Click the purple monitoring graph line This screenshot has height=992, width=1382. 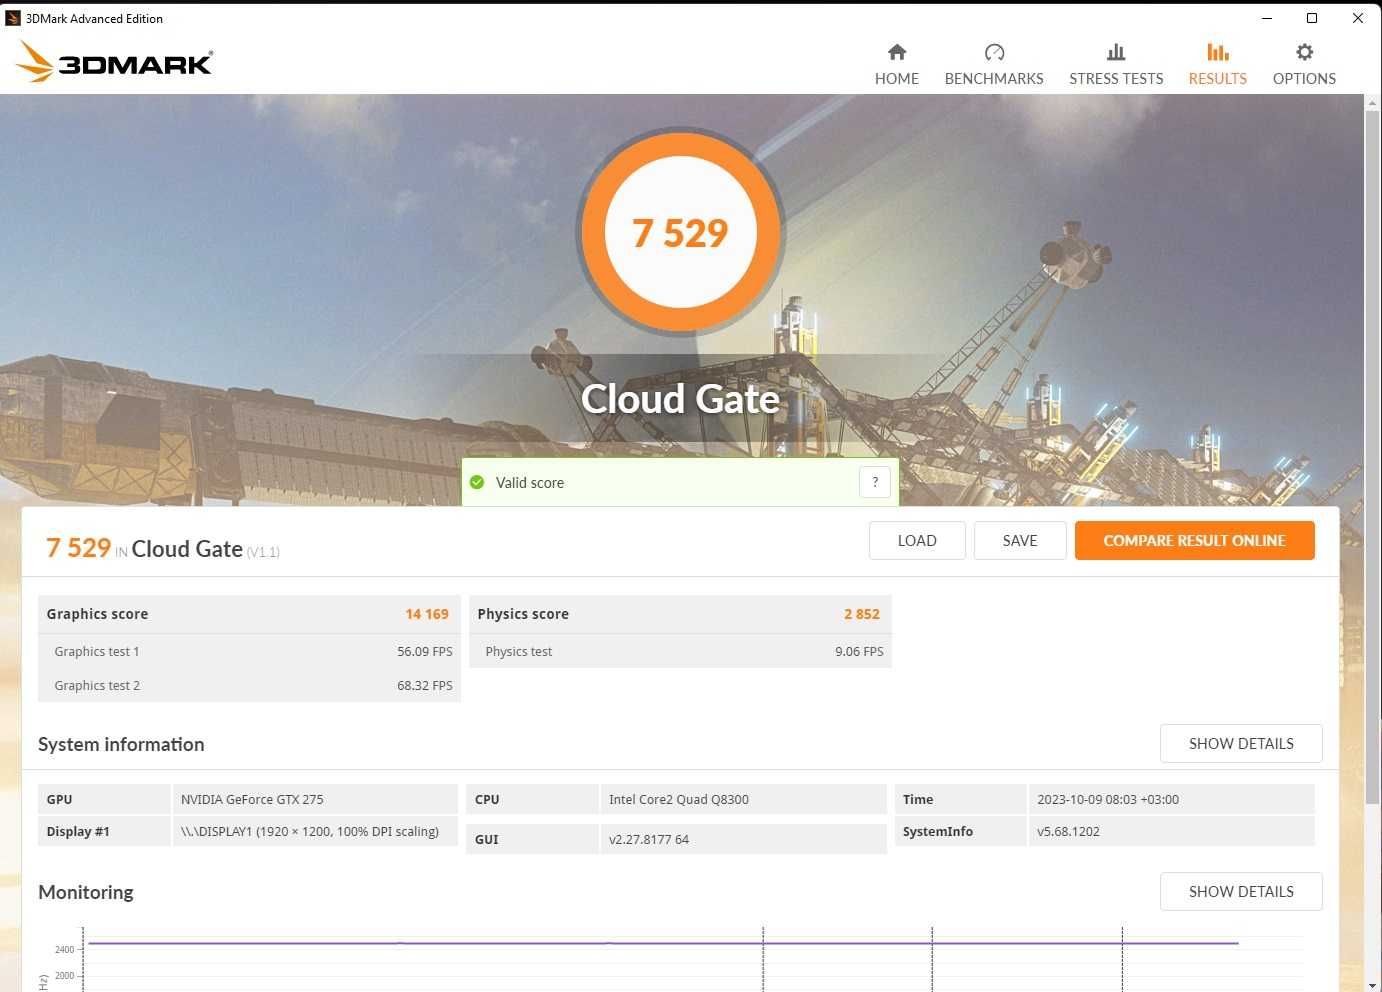click(663, 943)
